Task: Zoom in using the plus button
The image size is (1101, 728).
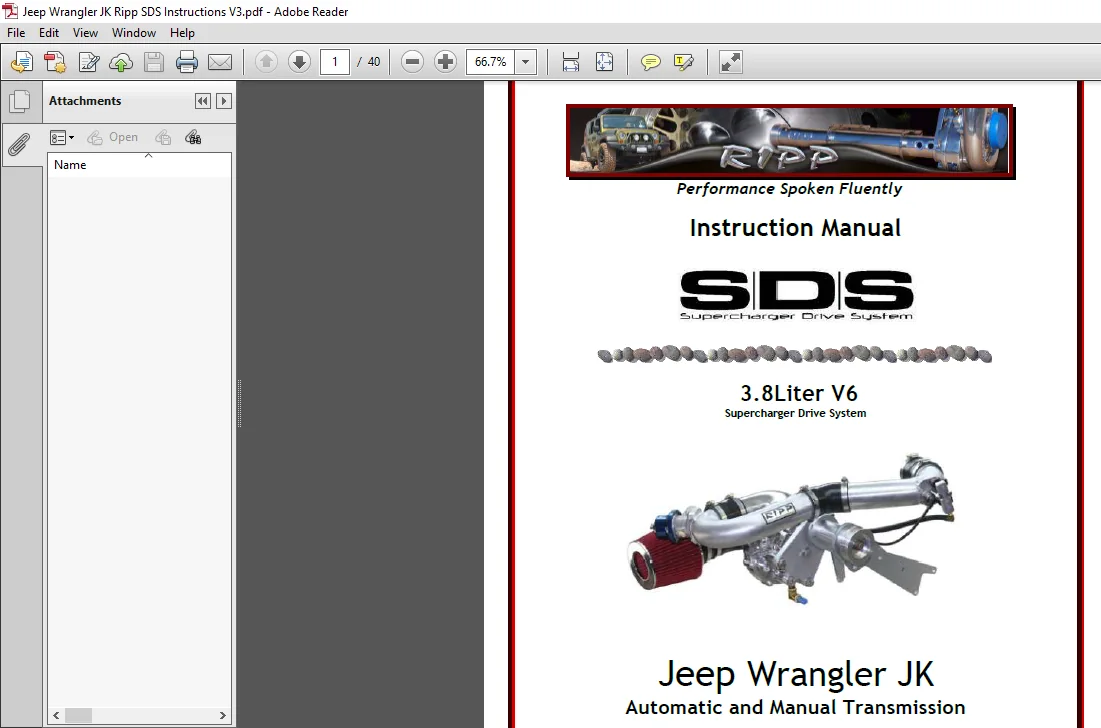Action: tap(445, 62)
